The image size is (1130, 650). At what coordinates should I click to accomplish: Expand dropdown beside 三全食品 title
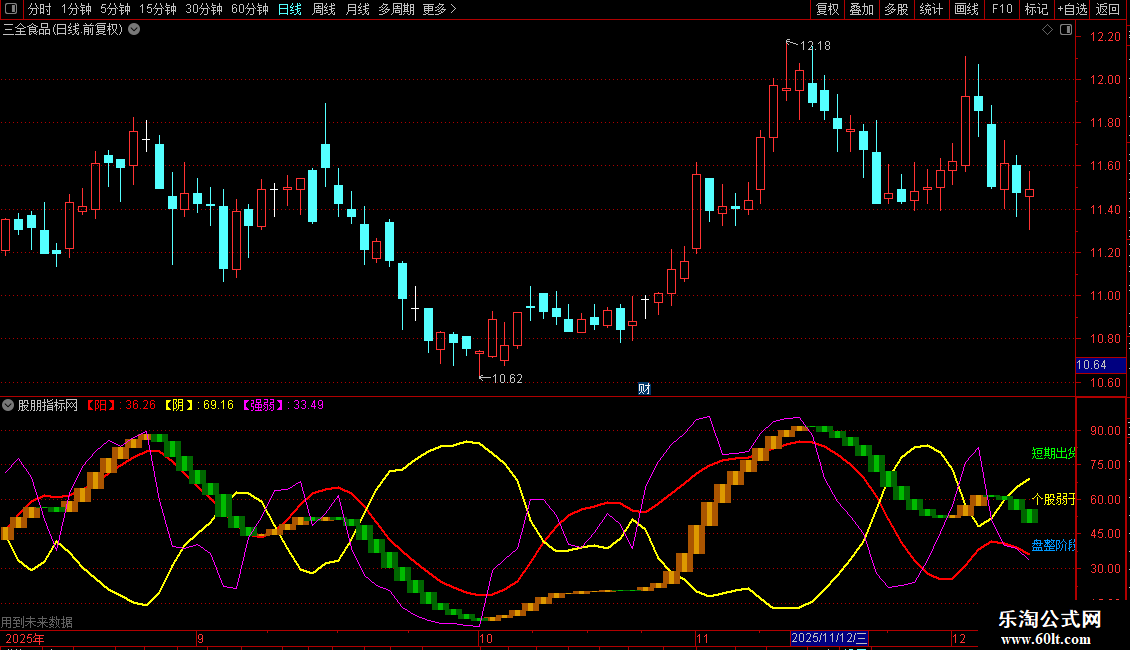coord(134,30)
